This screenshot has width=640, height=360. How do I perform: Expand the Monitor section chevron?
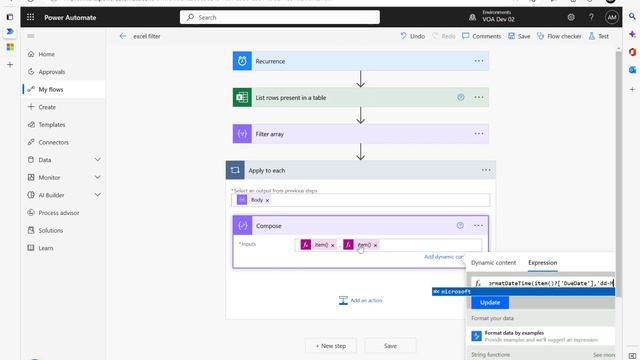(98, 177)
